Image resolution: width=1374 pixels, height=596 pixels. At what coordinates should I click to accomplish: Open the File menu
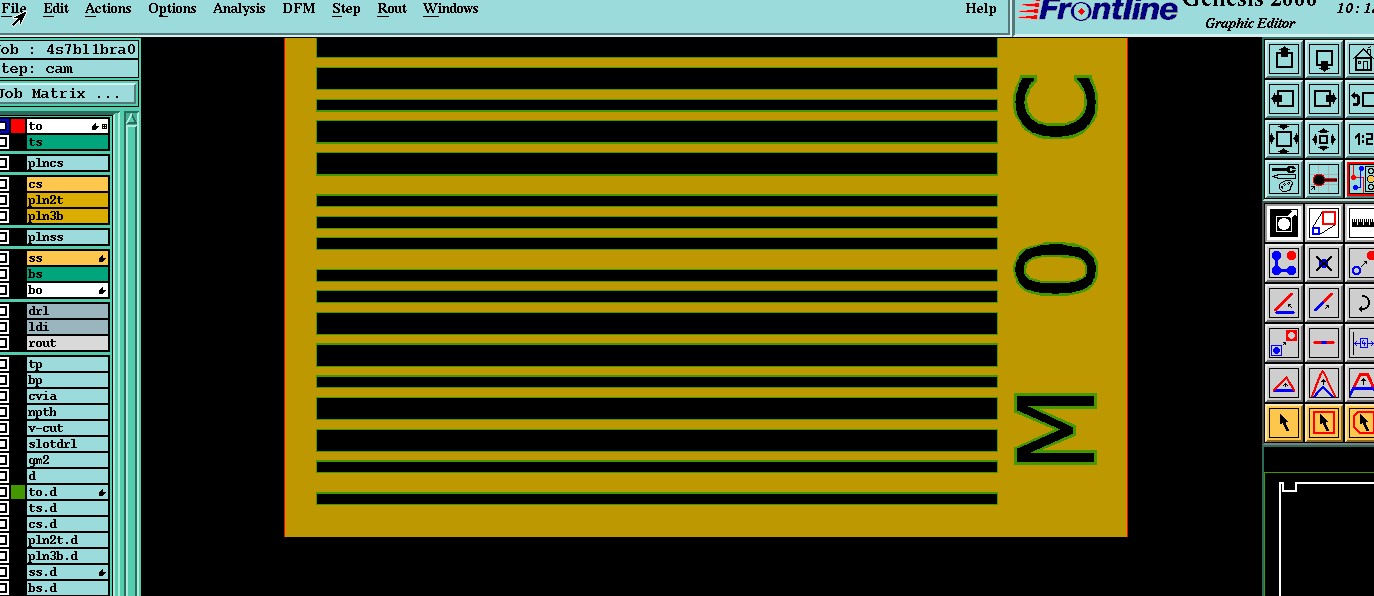[14, 8]
